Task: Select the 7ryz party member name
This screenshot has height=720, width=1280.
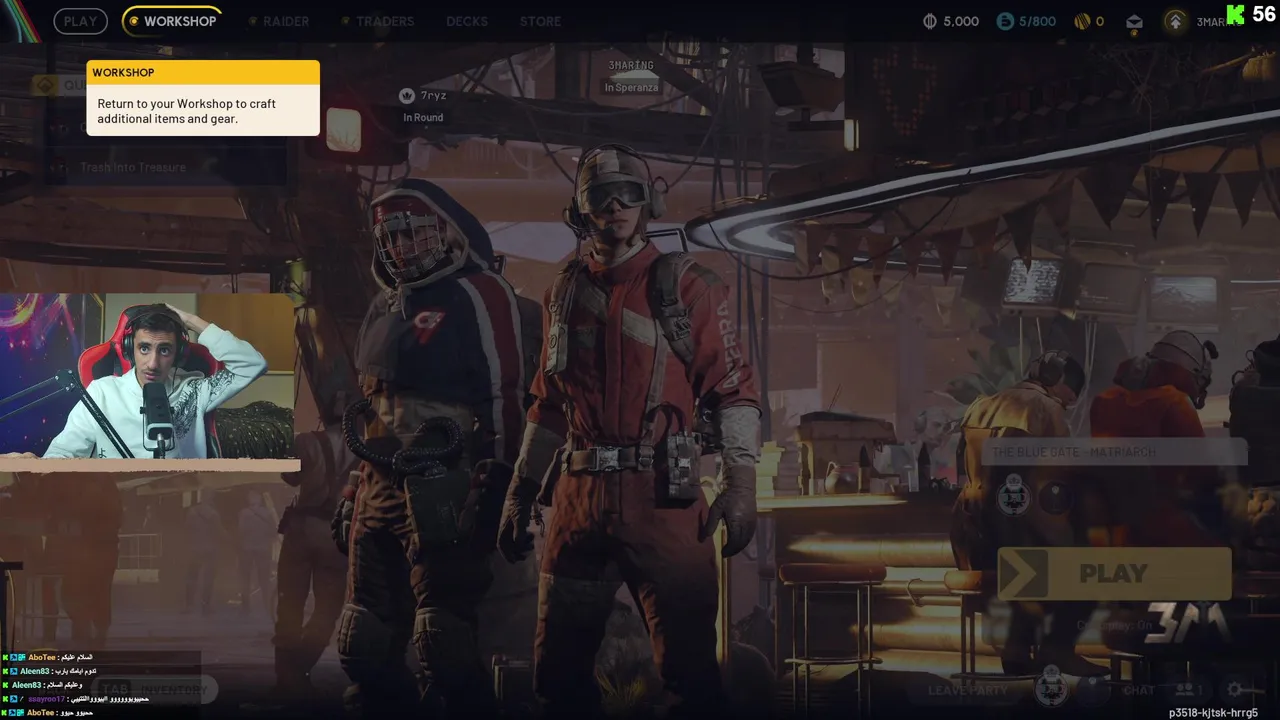Action: click(x=433, y=96)
